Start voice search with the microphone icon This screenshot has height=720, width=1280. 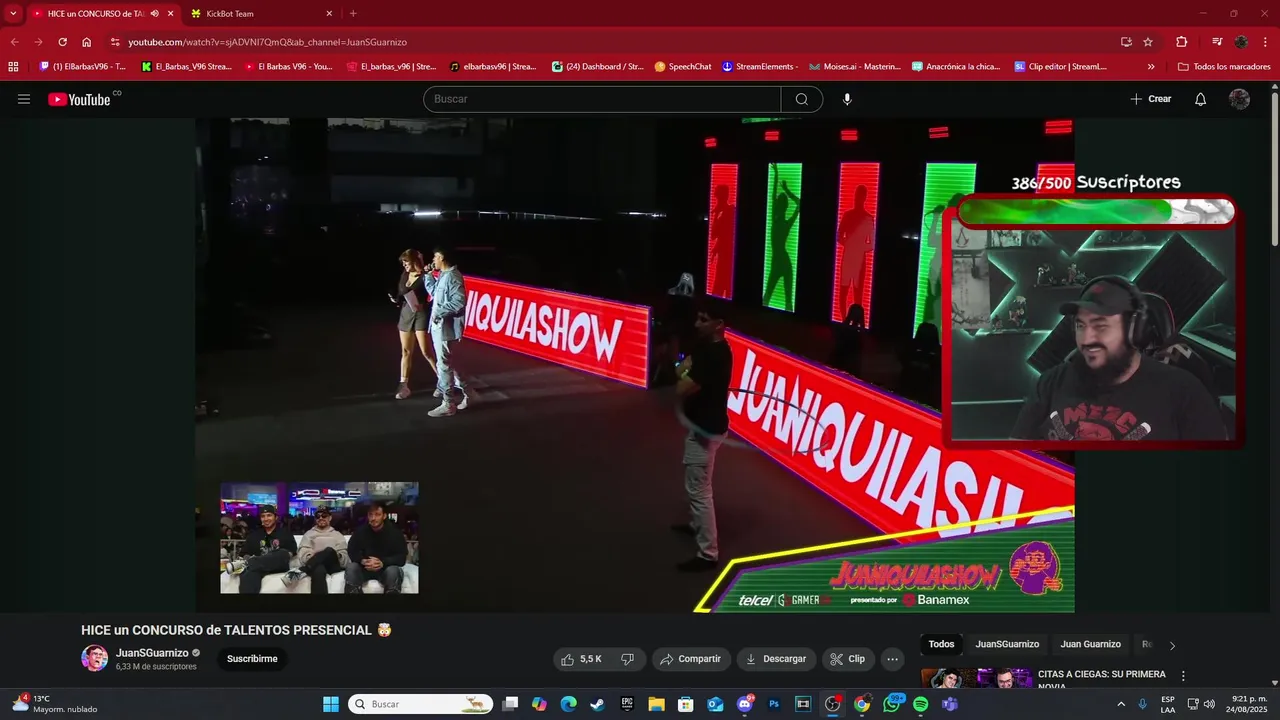coord(847,99)
